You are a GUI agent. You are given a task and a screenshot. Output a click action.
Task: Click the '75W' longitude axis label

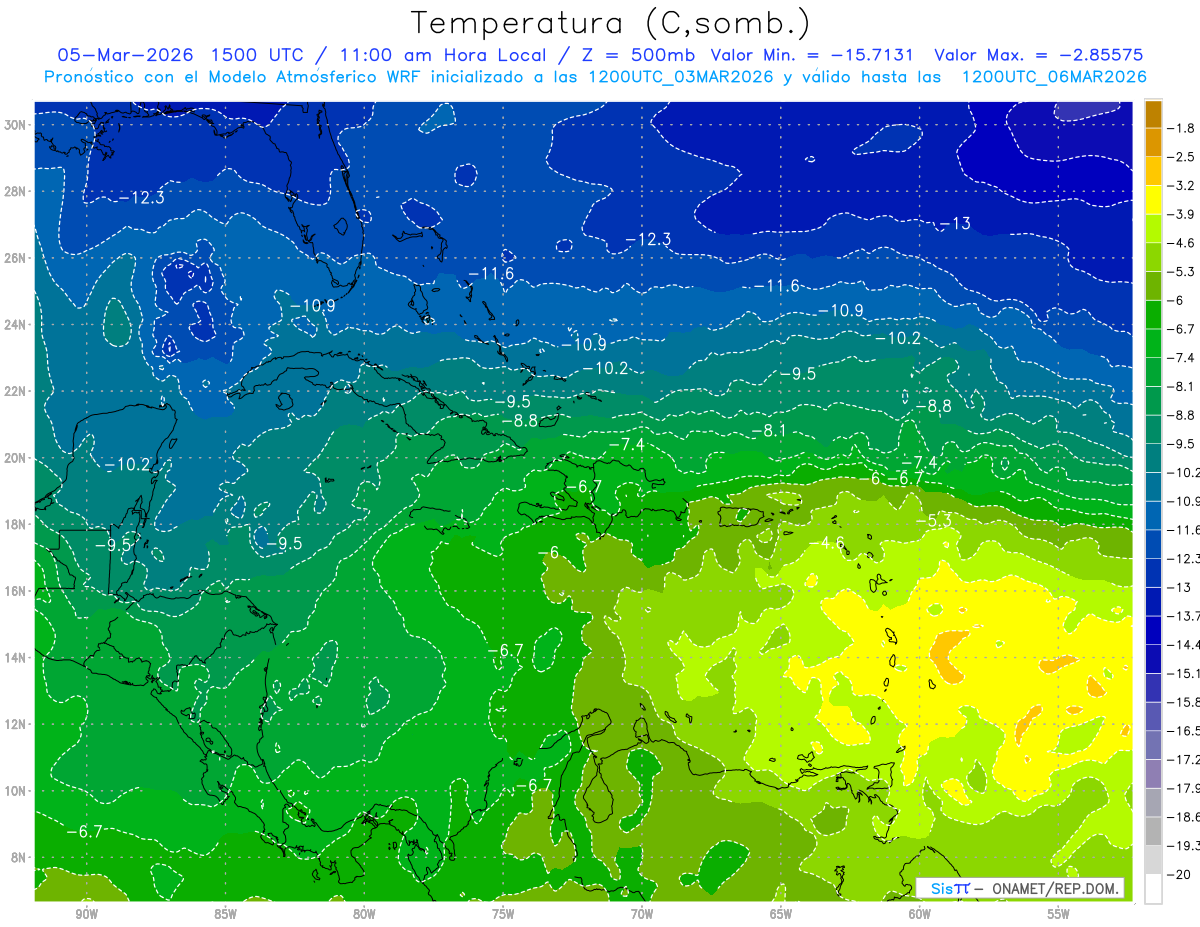tap(503, 914)
